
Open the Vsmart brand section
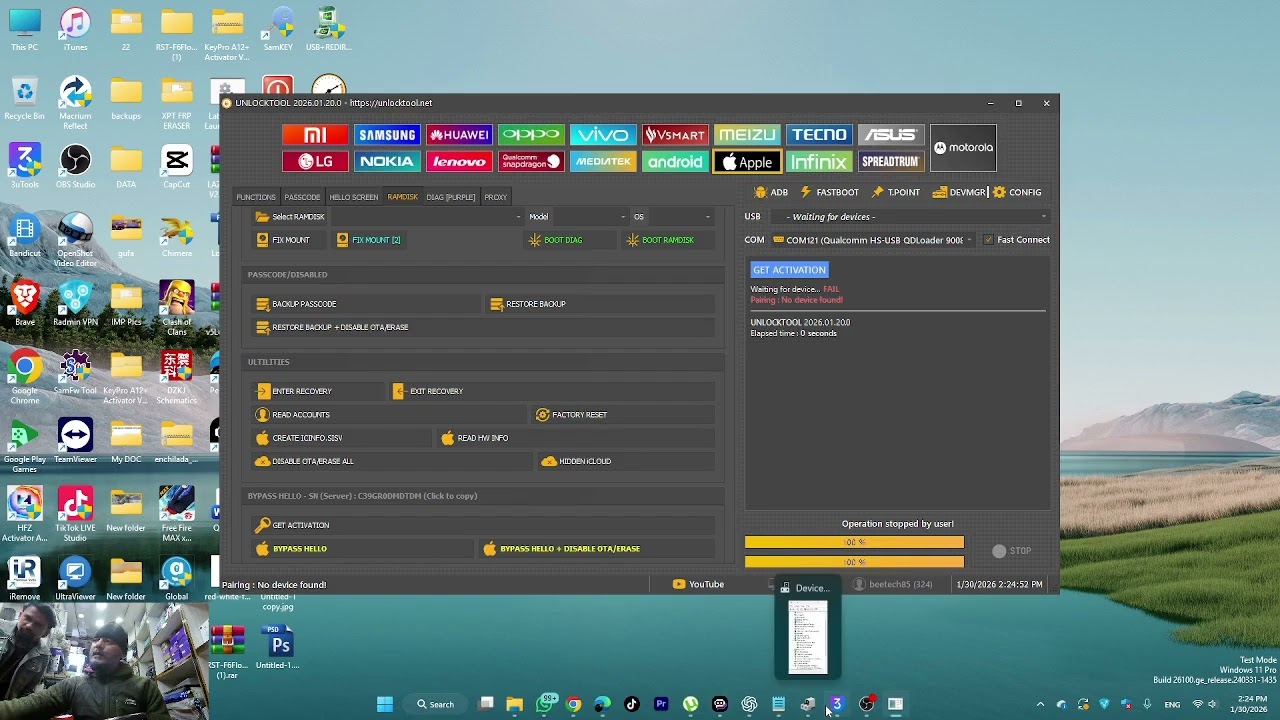[x=675, y=135]
